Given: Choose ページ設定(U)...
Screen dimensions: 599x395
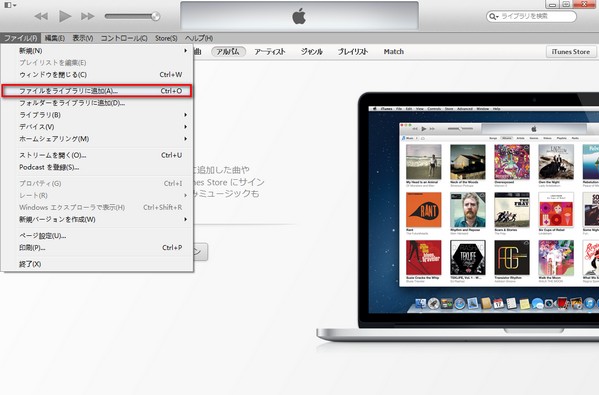Looking at the screenshot, I should (x=97, y=236).
